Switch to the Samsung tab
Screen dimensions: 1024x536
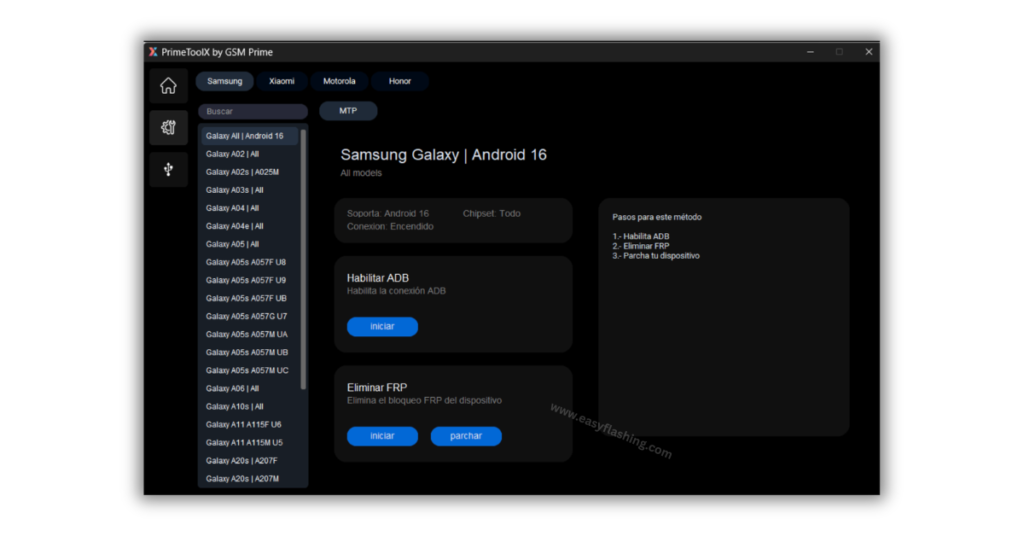coord(225,81)
